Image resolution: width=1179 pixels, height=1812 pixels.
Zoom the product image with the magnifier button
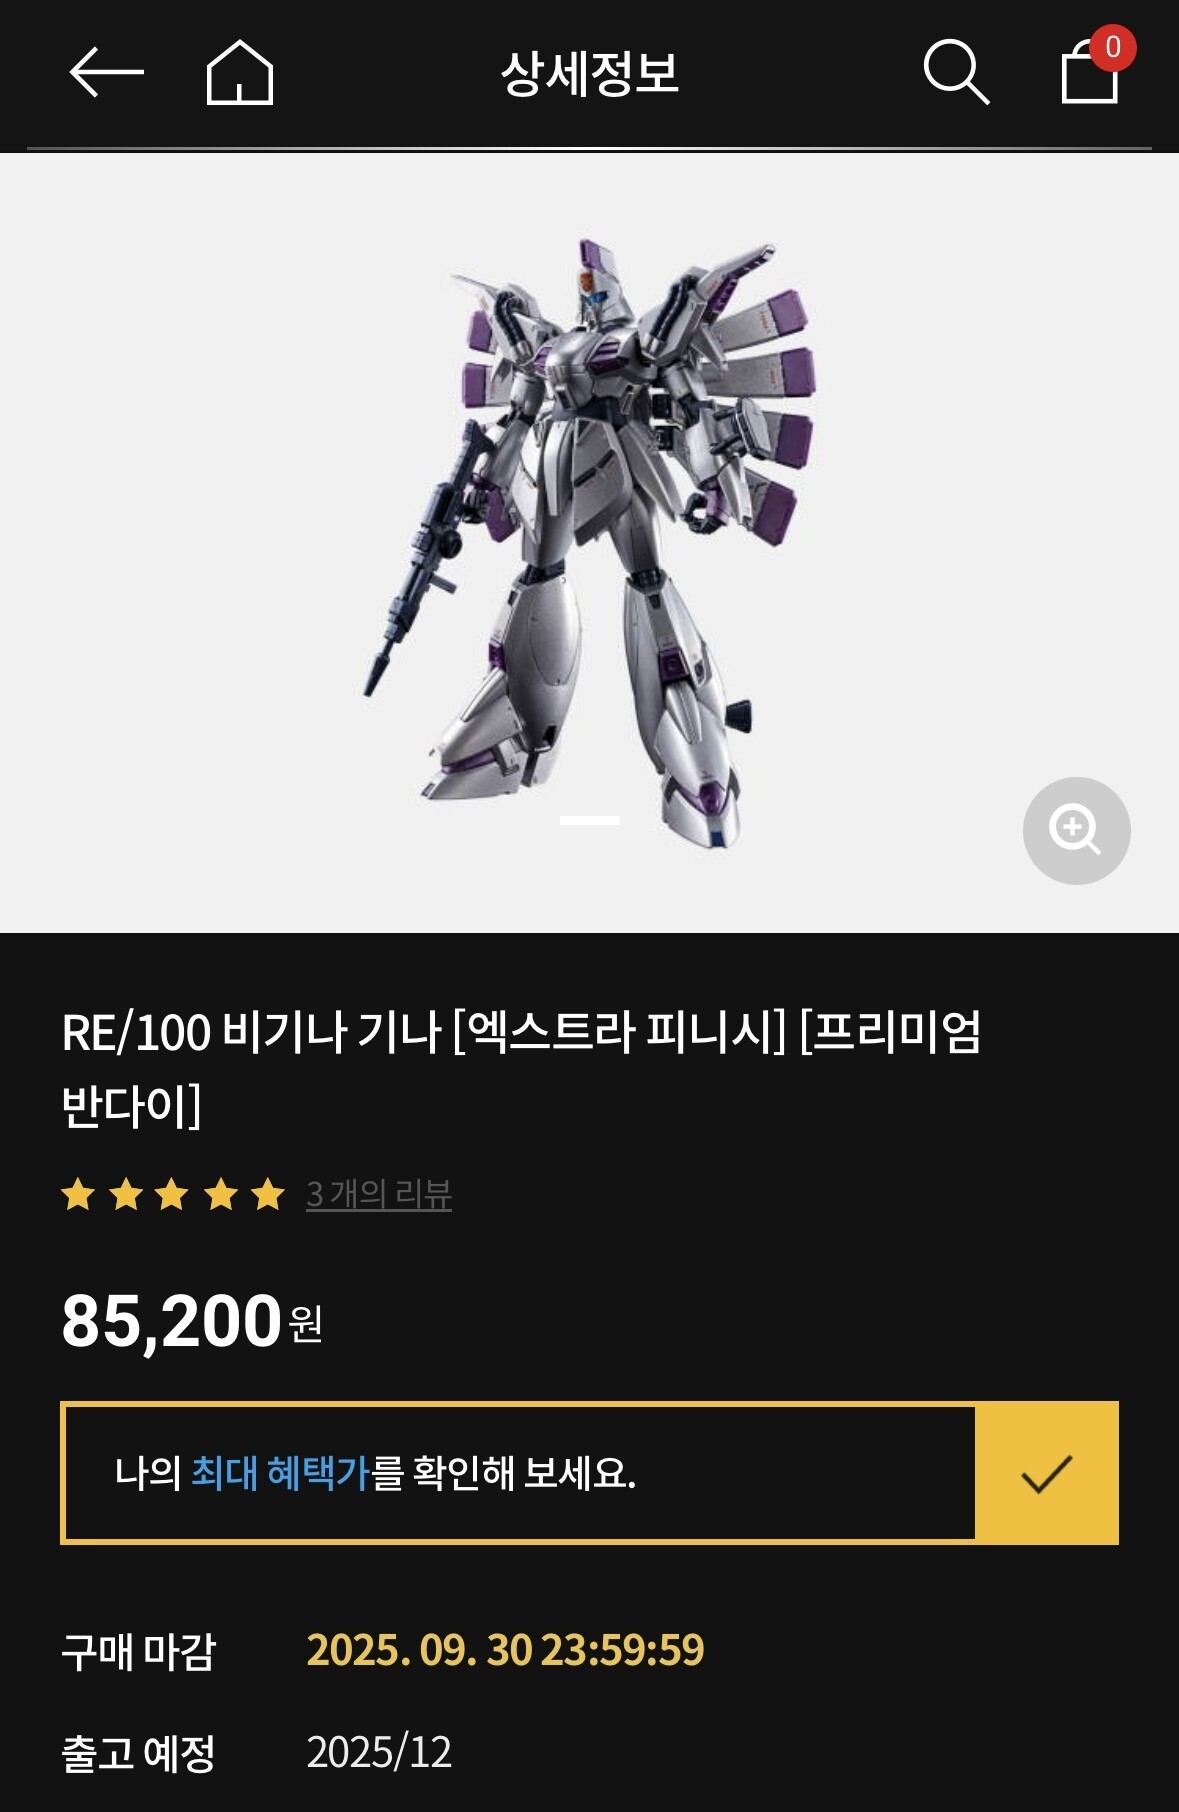click(x=1076, y=830)
